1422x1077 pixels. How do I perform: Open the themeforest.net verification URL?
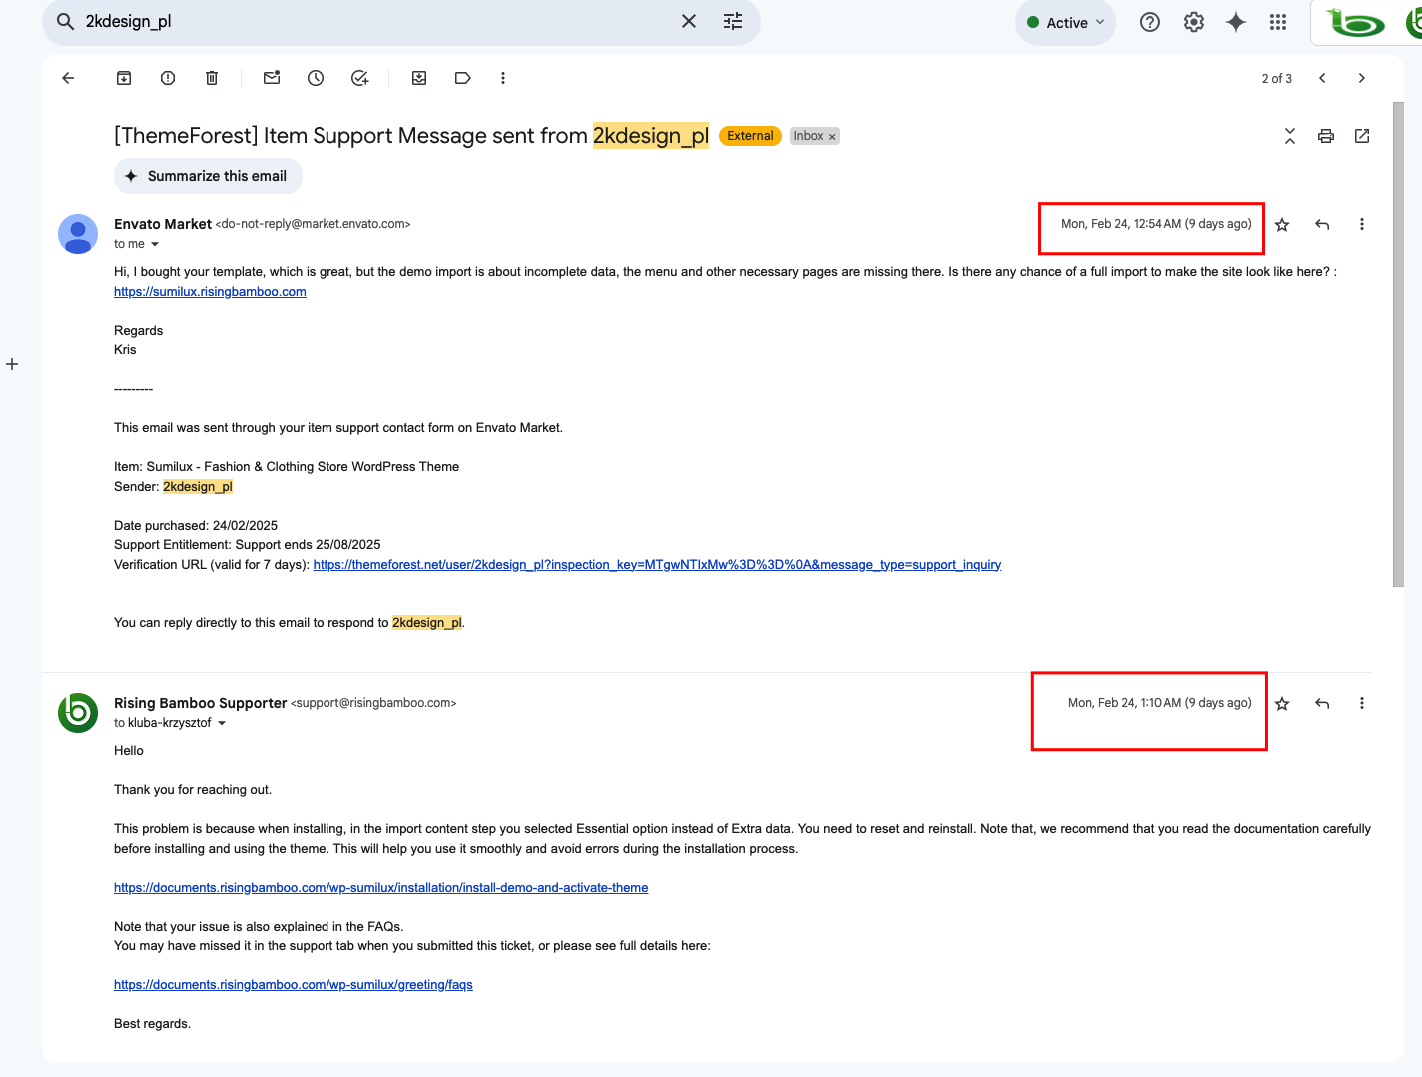pyautogui.click(x=657, y=565)
